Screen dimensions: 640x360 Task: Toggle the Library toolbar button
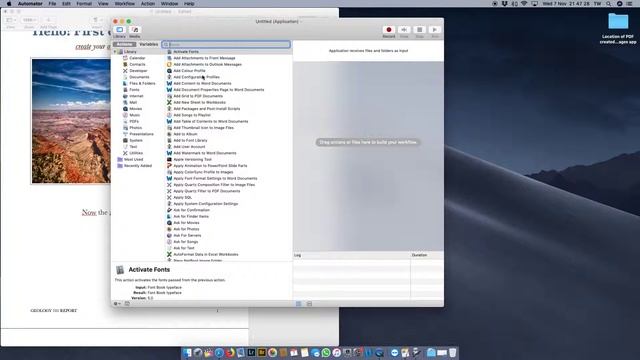pos(120,31)
